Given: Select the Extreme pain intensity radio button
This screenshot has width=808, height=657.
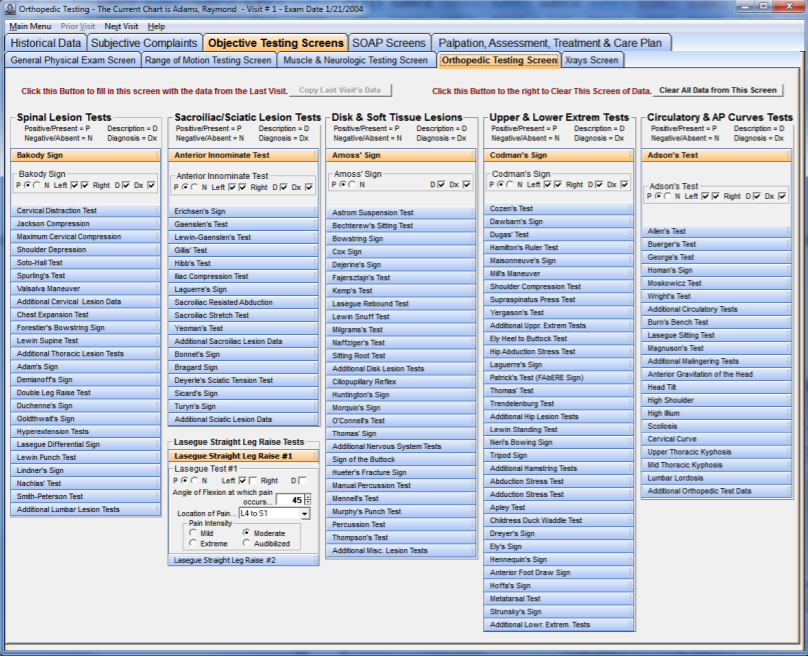Looking at the screenshot, I should [194, 542].
